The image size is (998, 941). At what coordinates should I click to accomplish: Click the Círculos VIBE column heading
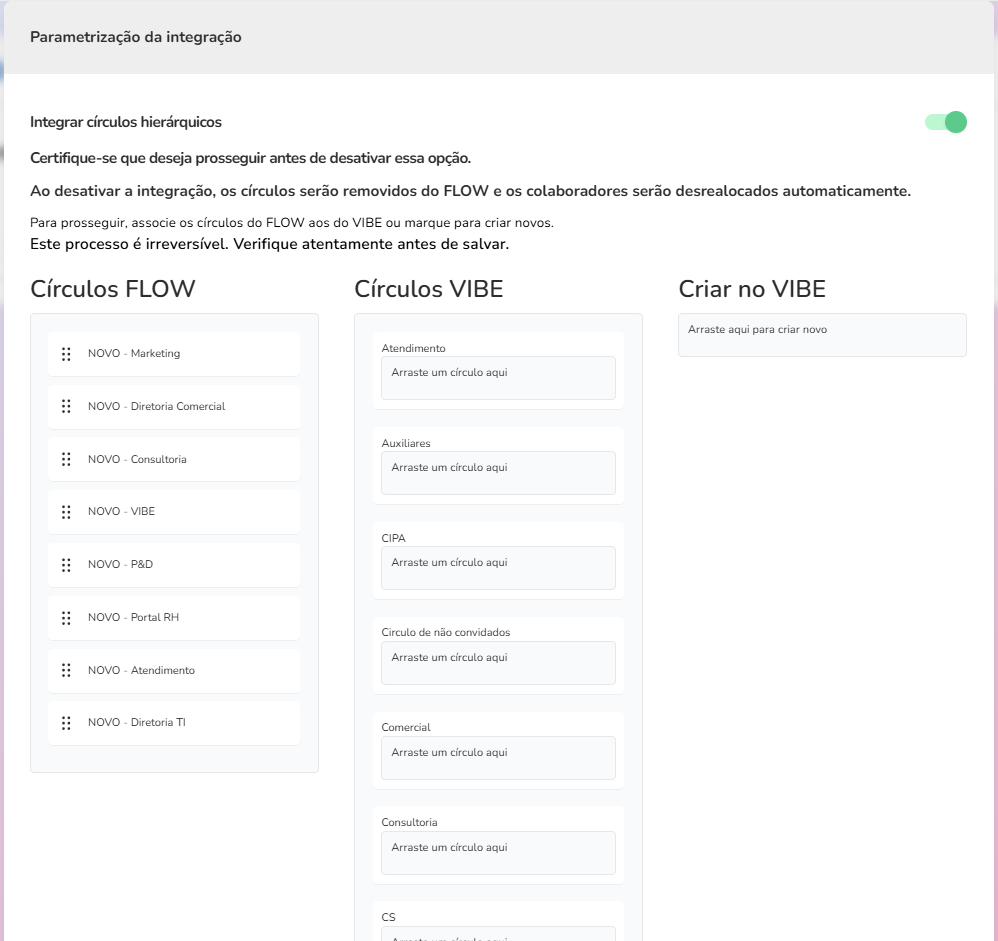(x=428, y=290)
